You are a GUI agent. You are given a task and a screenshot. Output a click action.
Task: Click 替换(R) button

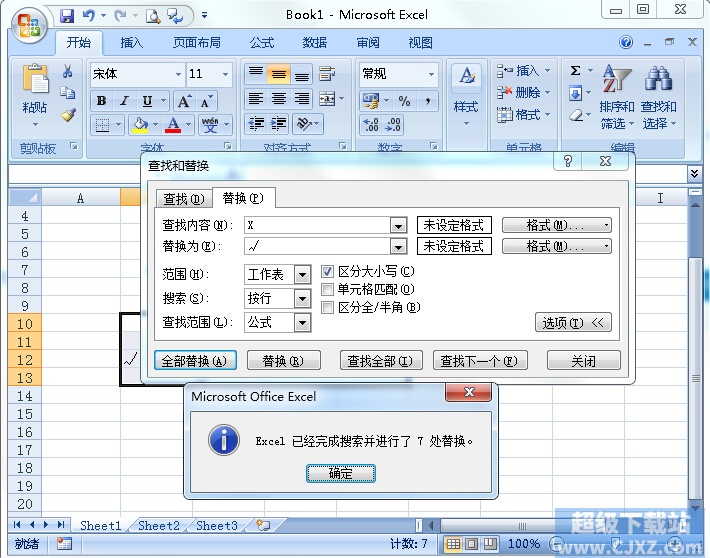[x=283, y=361]
